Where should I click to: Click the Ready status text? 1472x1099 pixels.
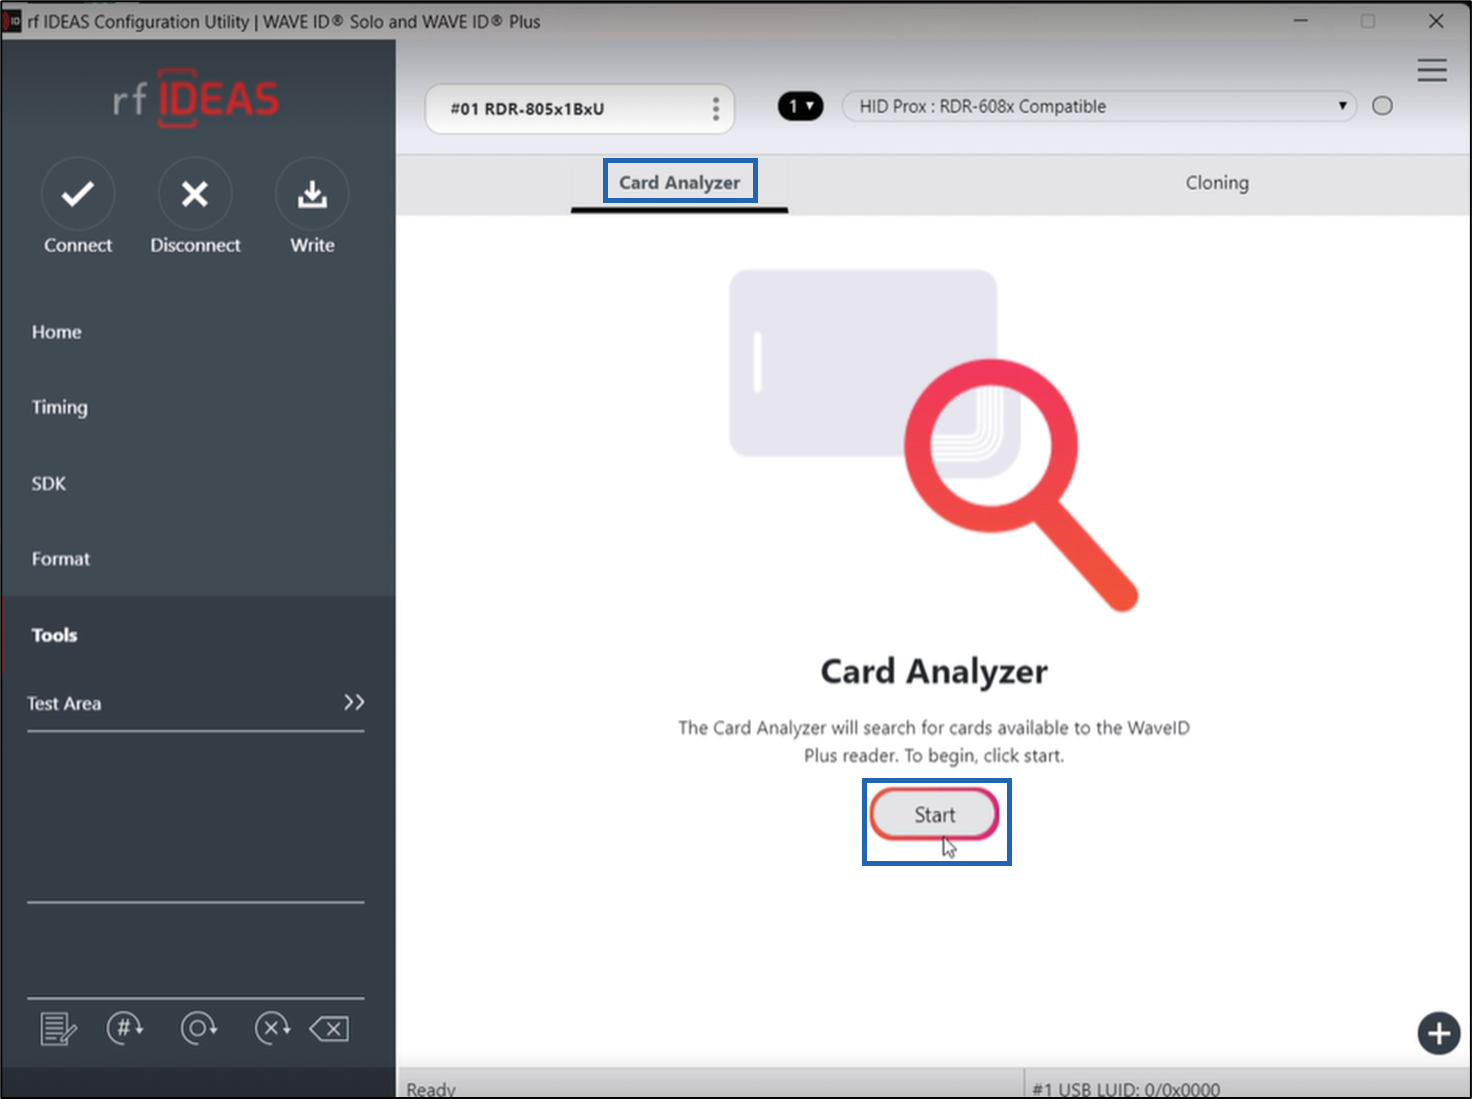point(431,1088)
